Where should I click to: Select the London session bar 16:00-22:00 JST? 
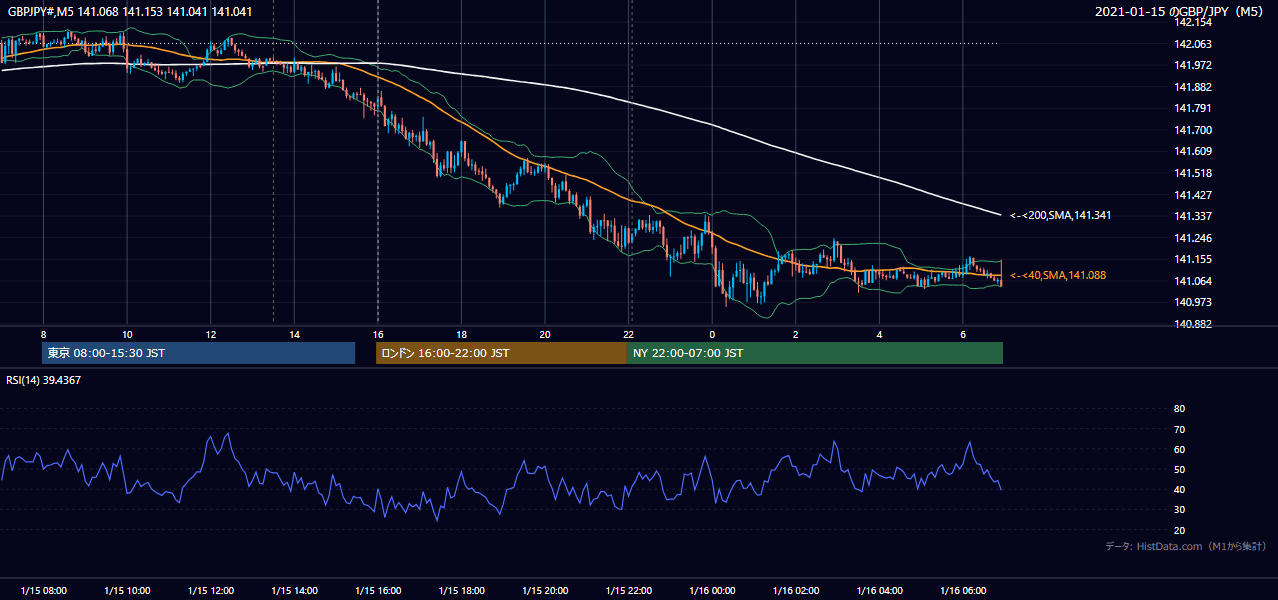(501, 353)
